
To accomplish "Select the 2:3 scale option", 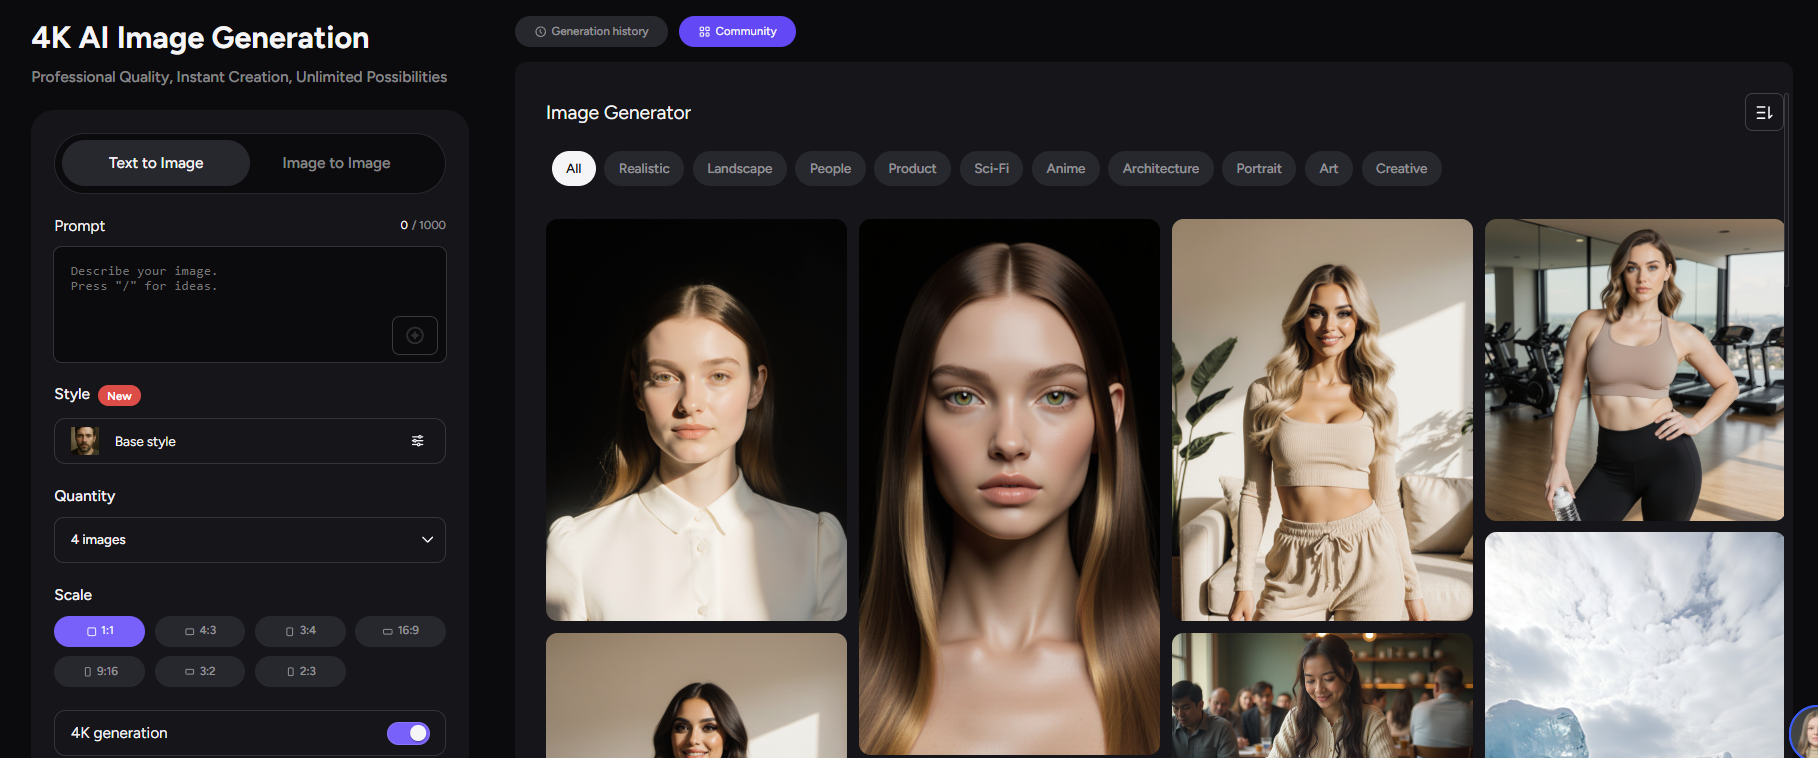I will pyautogui.click(x=300, y=671).
